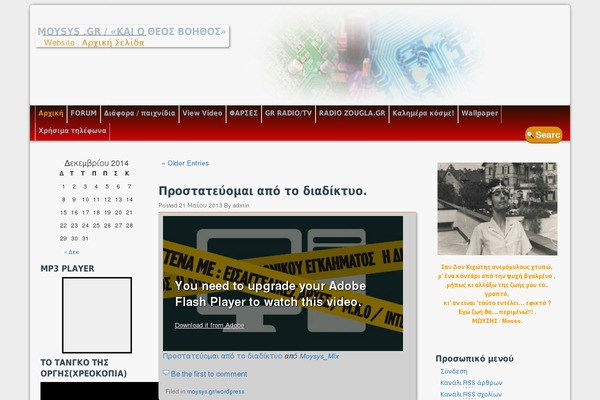
Task: Click calendar day 31
Action: (85, 238)
